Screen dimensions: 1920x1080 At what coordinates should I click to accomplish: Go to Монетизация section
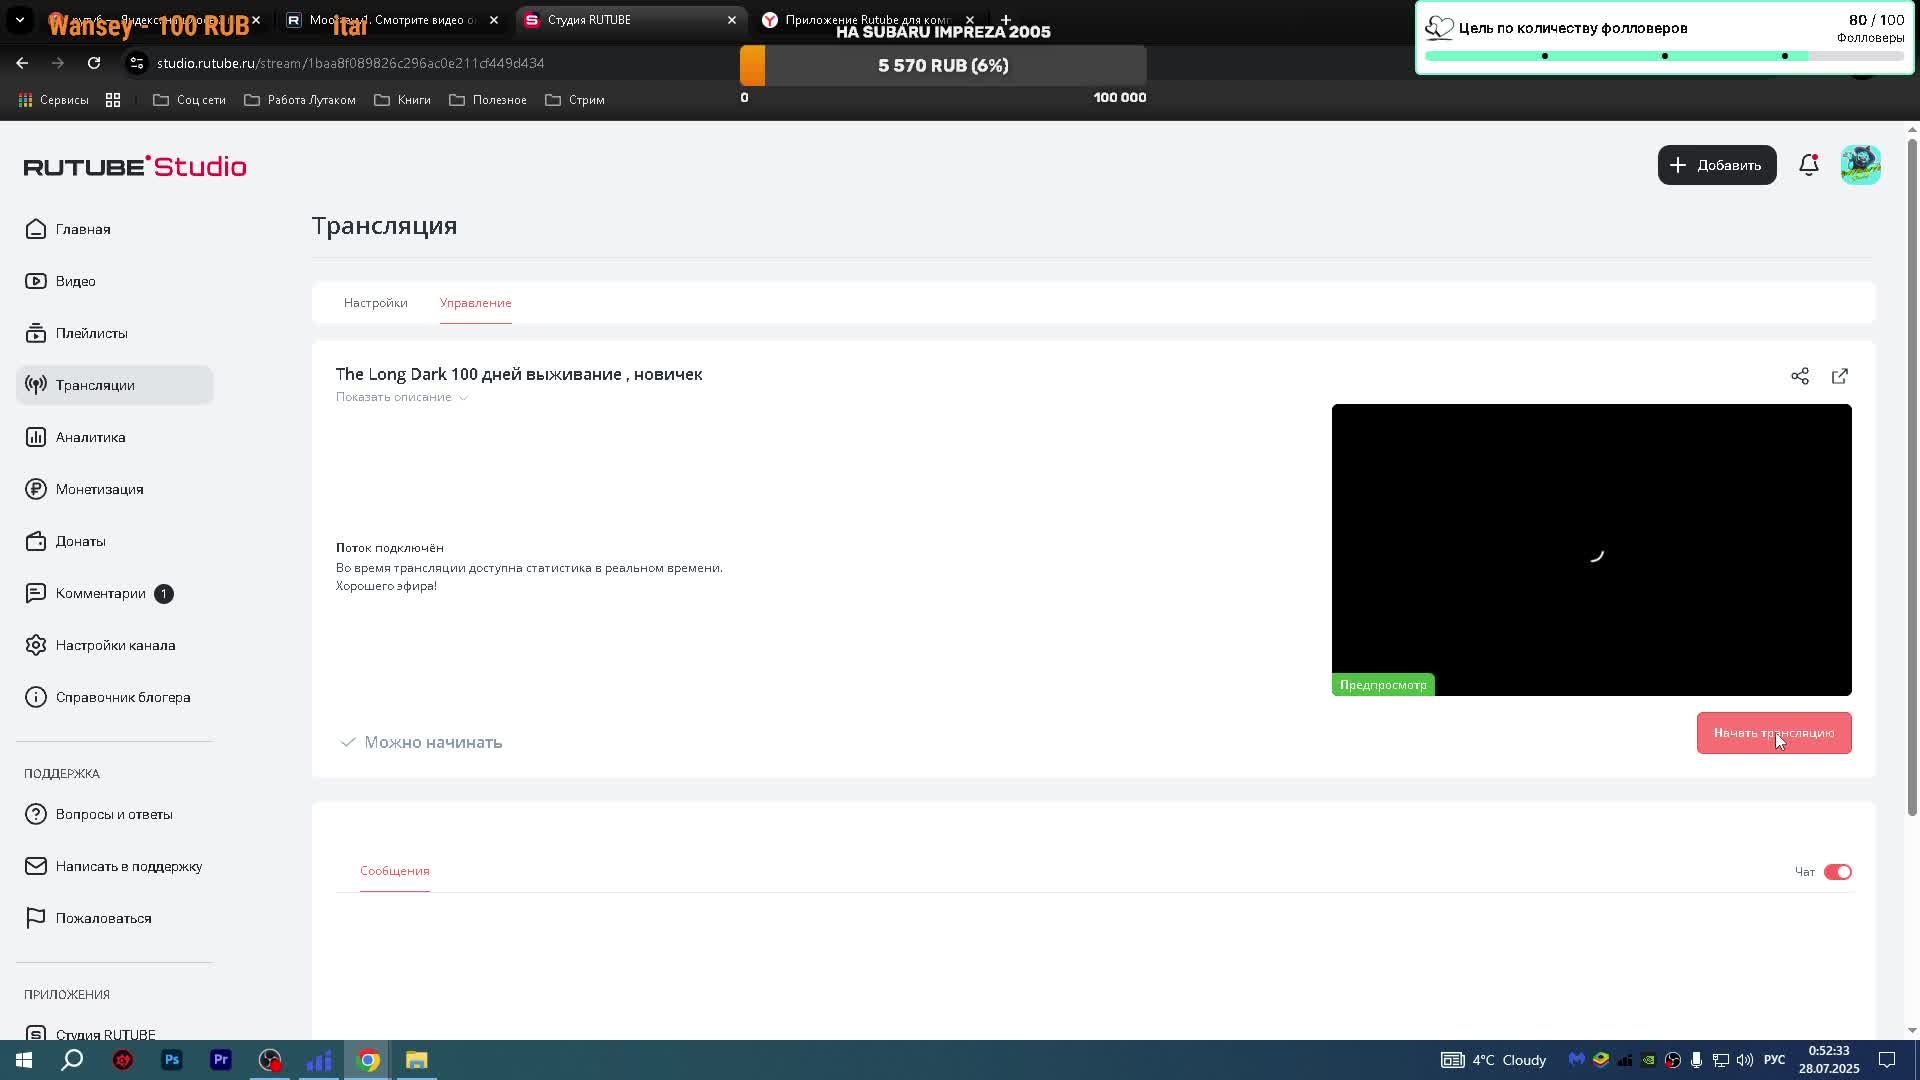(x=99, y=489)
